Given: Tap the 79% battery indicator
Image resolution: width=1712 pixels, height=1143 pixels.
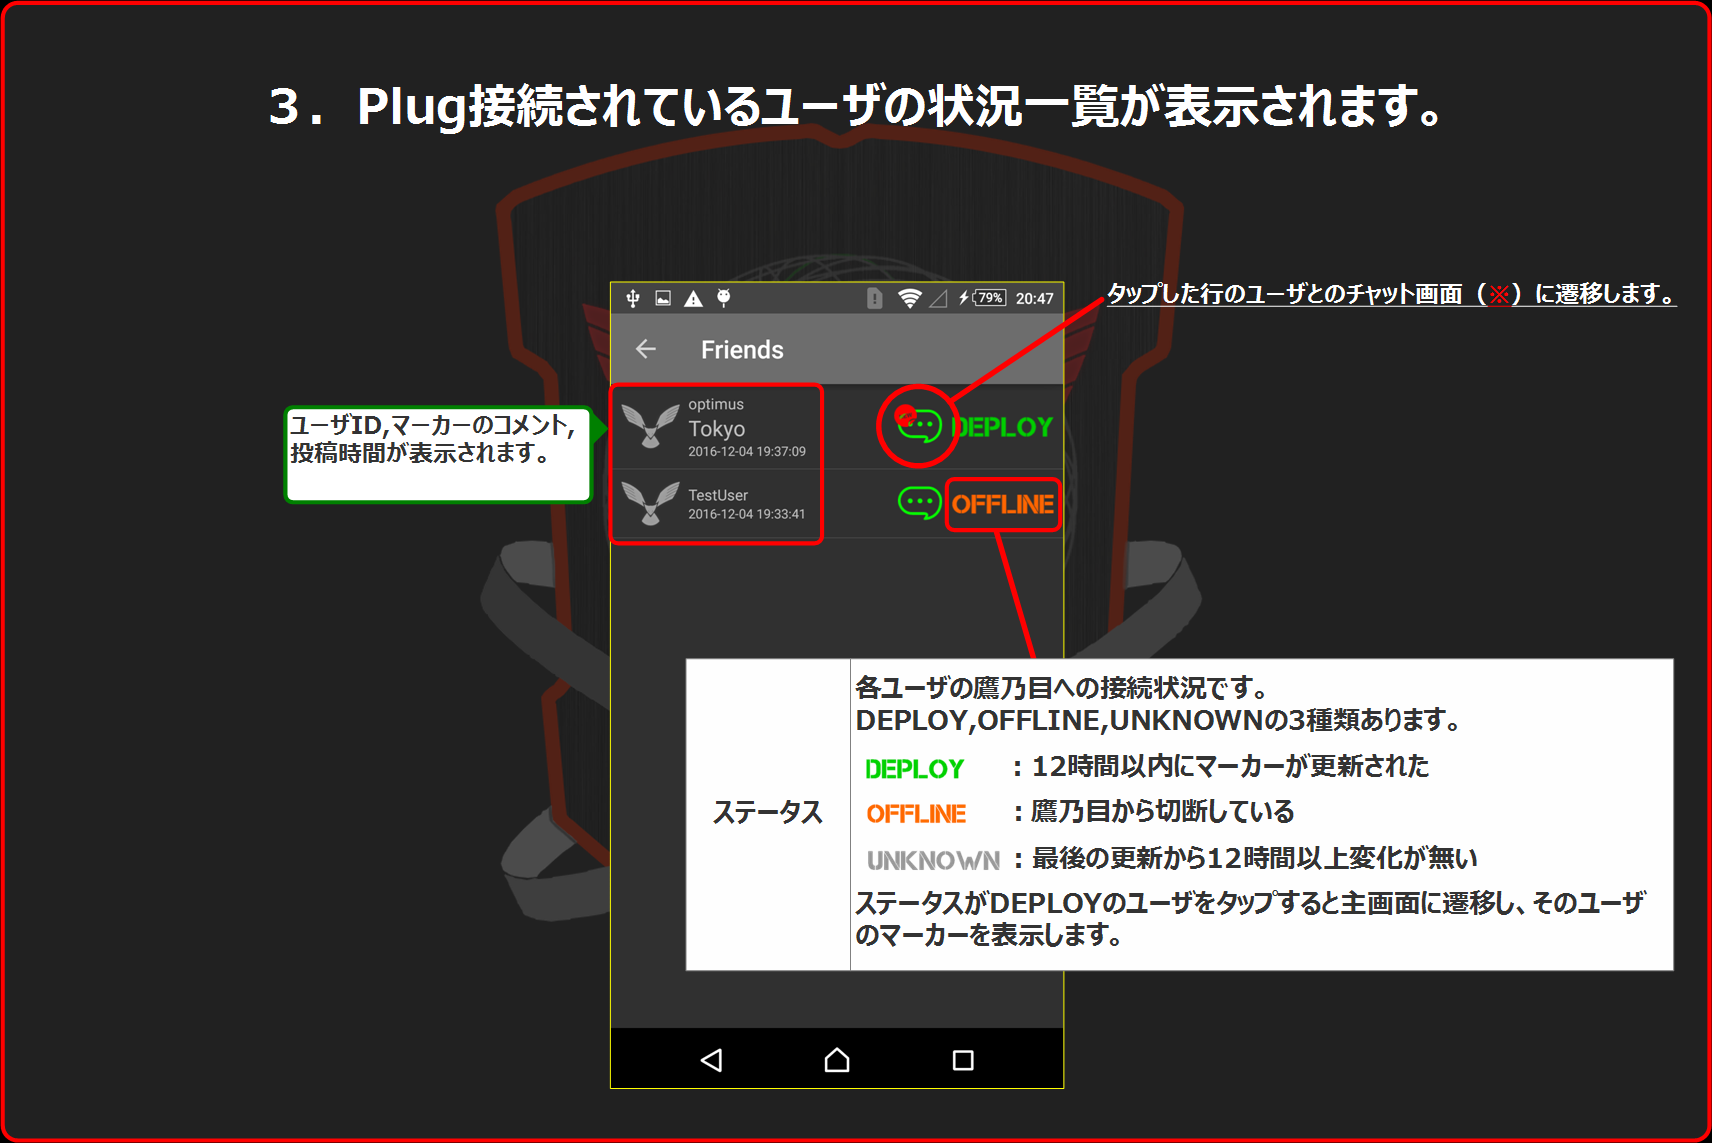Looking at the screenshot, I should pyautogui.click(x=990, y=298).
